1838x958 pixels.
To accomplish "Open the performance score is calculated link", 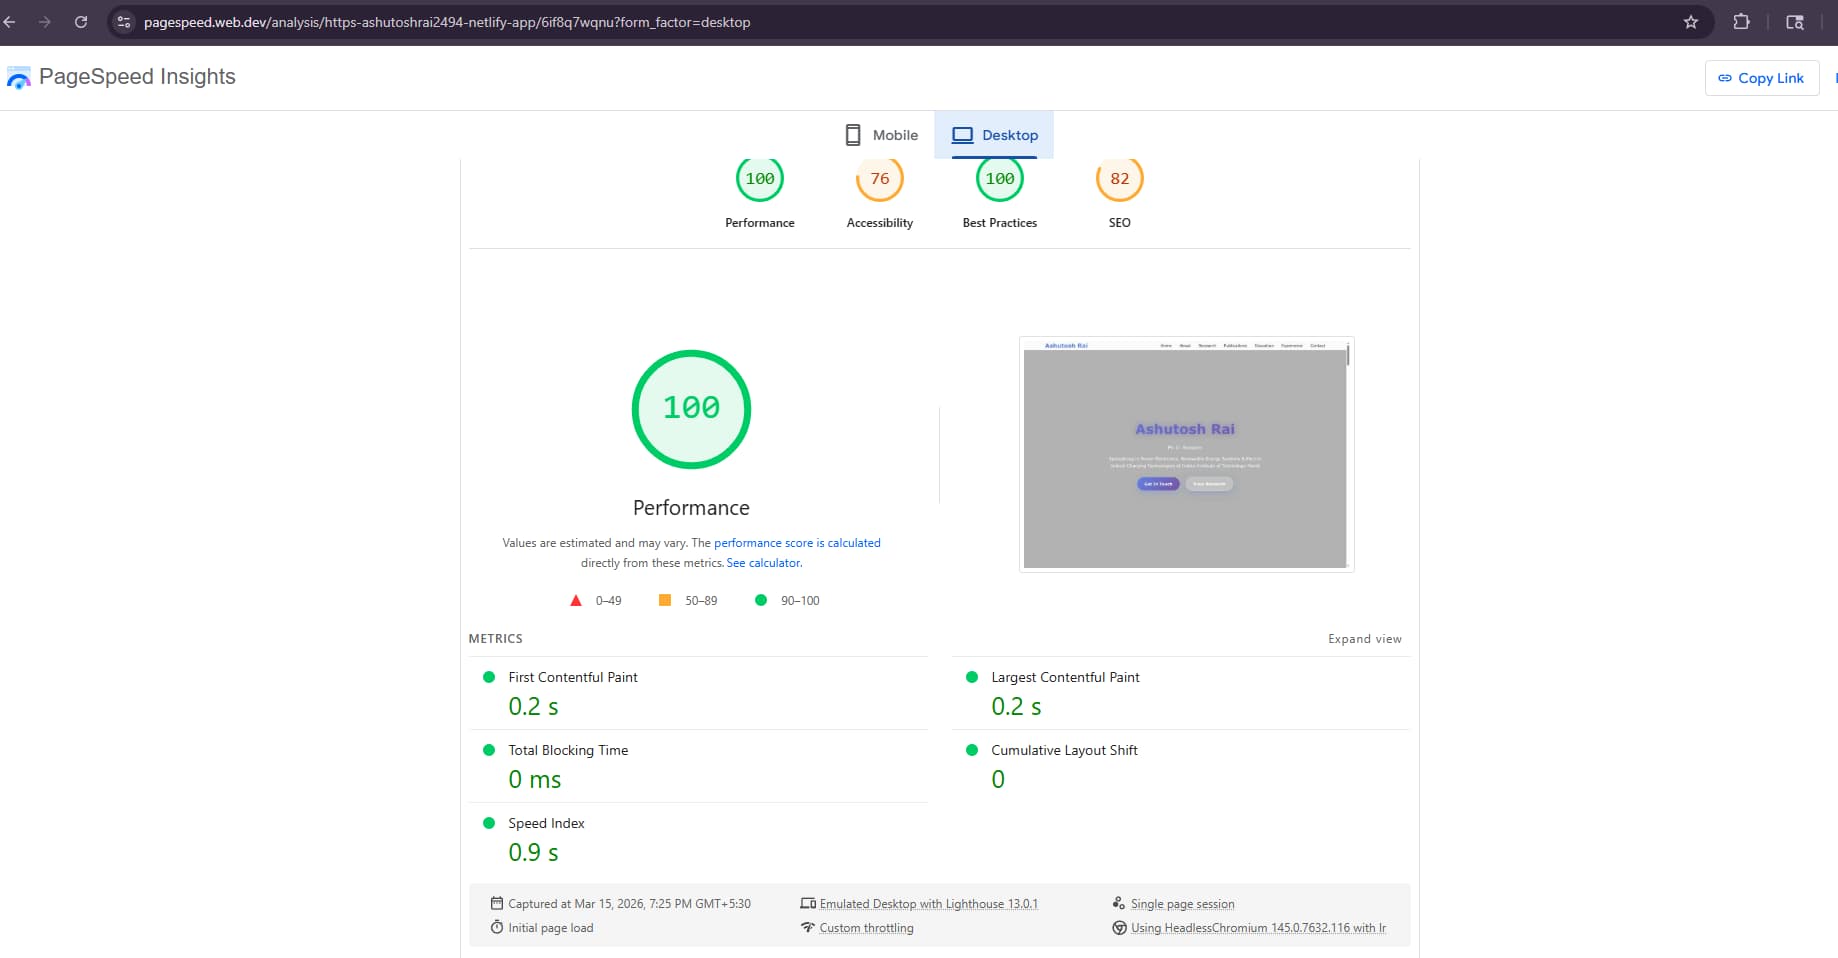I will tap(797, 543).
